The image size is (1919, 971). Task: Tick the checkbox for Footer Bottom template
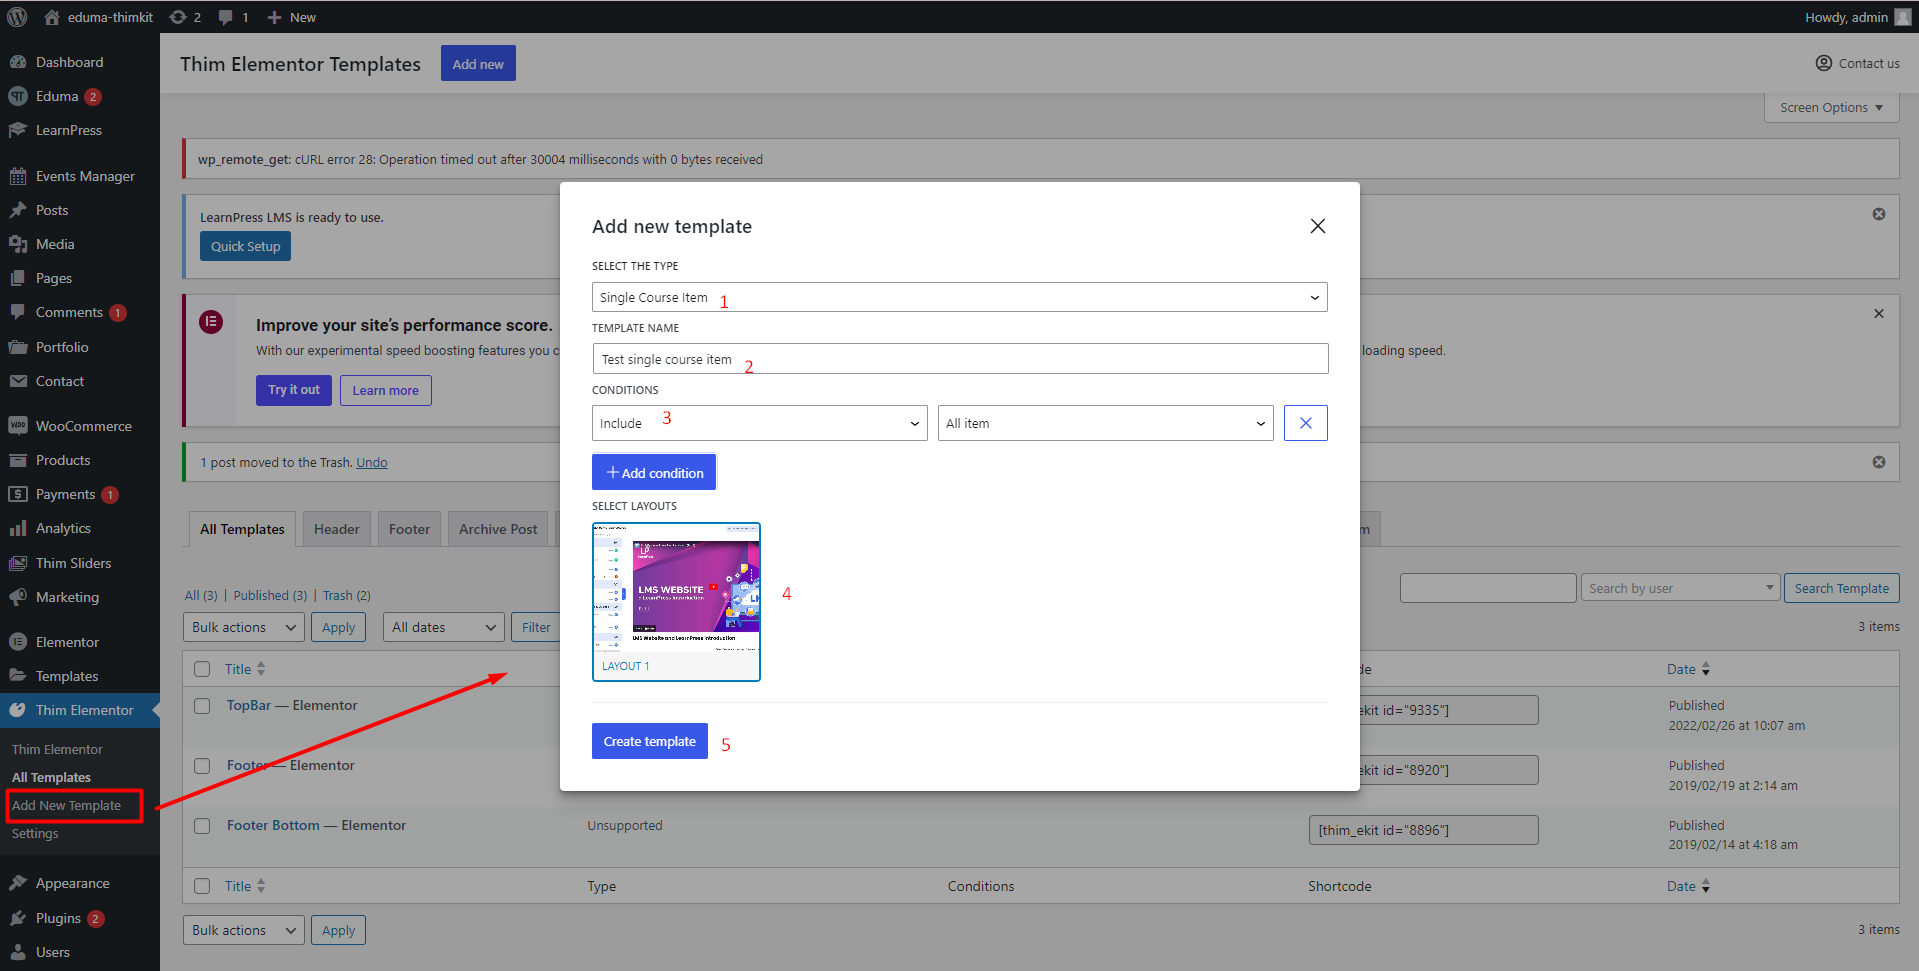click(x=202, y=826)
